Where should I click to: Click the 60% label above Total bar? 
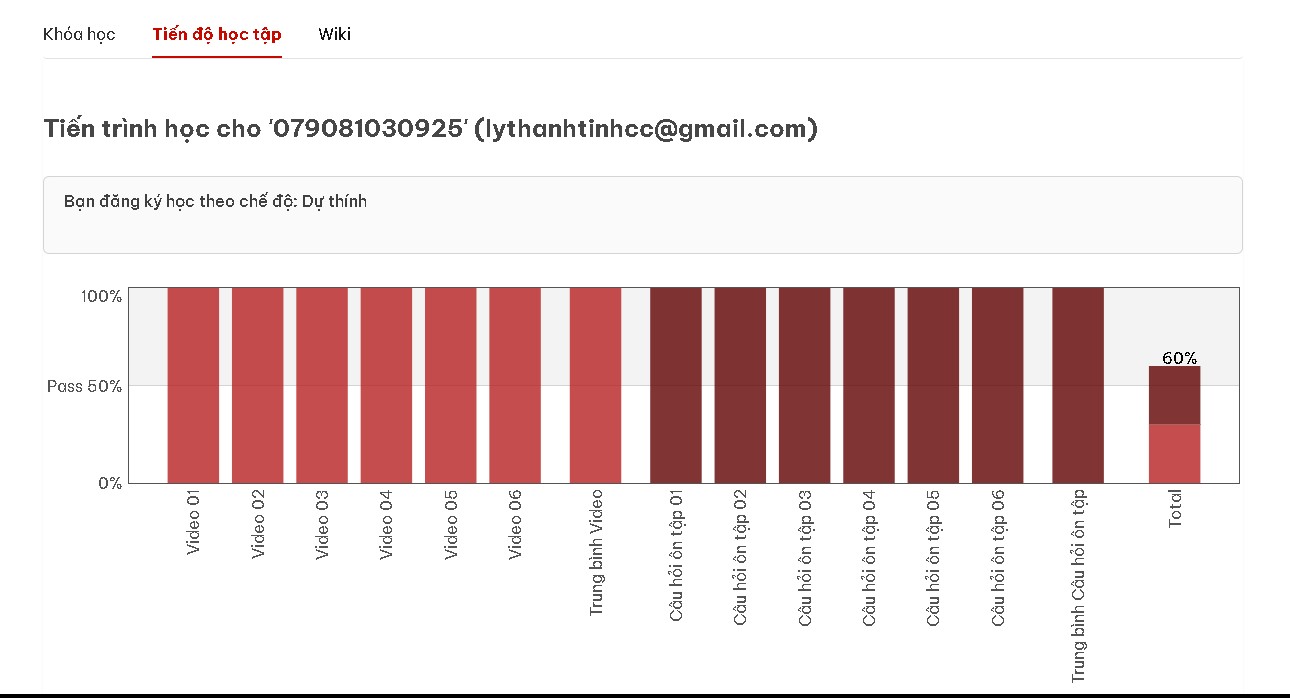click(1180, 358)
